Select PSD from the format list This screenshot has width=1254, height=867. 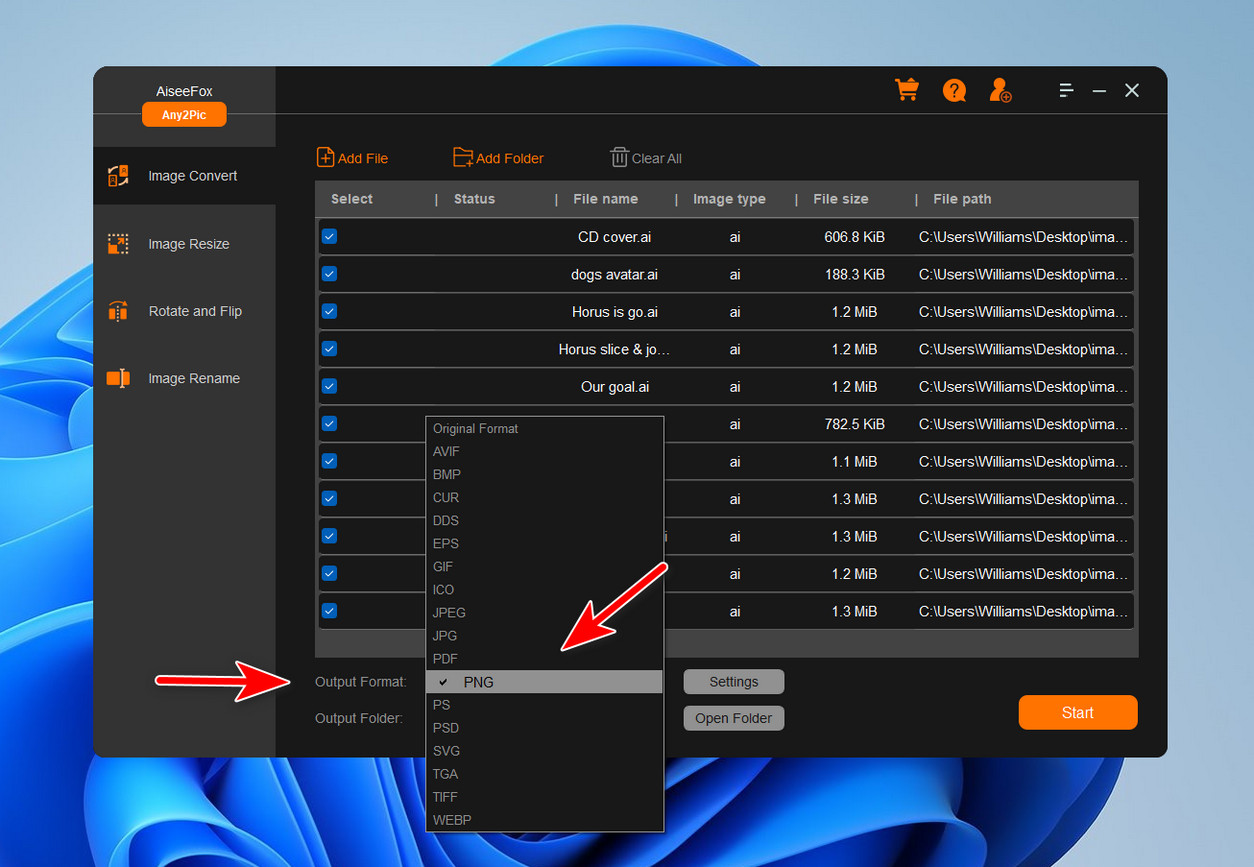(544, 728)
